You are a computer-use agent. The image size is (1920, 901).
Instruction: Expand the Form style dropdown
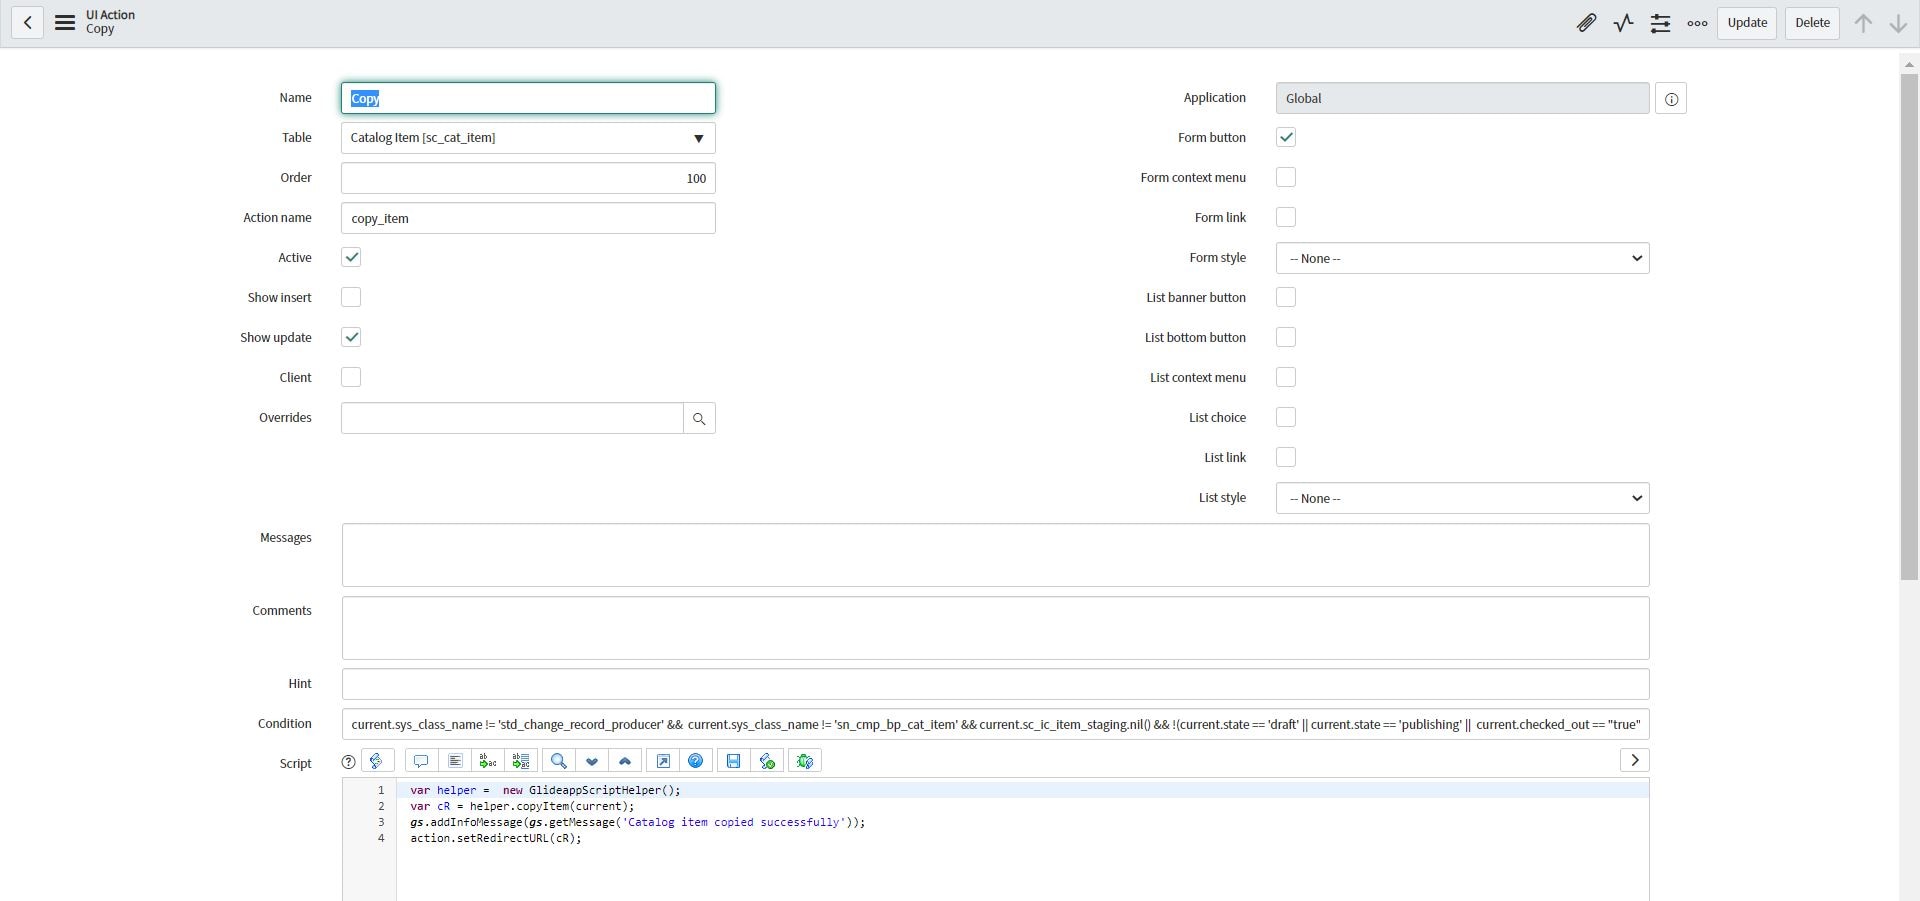1462,258
